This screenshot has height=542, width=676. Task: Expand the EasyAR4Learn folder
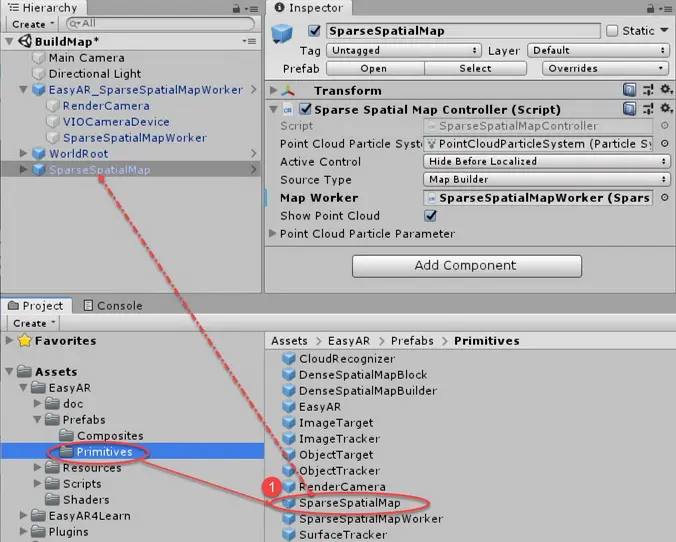pyautogui.click(x=23, y=515)
